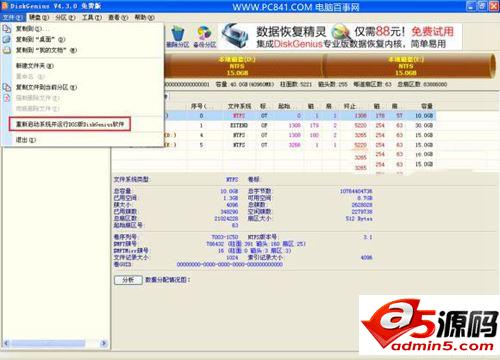Select 新建文件夹(N) in the menu
500x360 pixels.
pos(83,66)
